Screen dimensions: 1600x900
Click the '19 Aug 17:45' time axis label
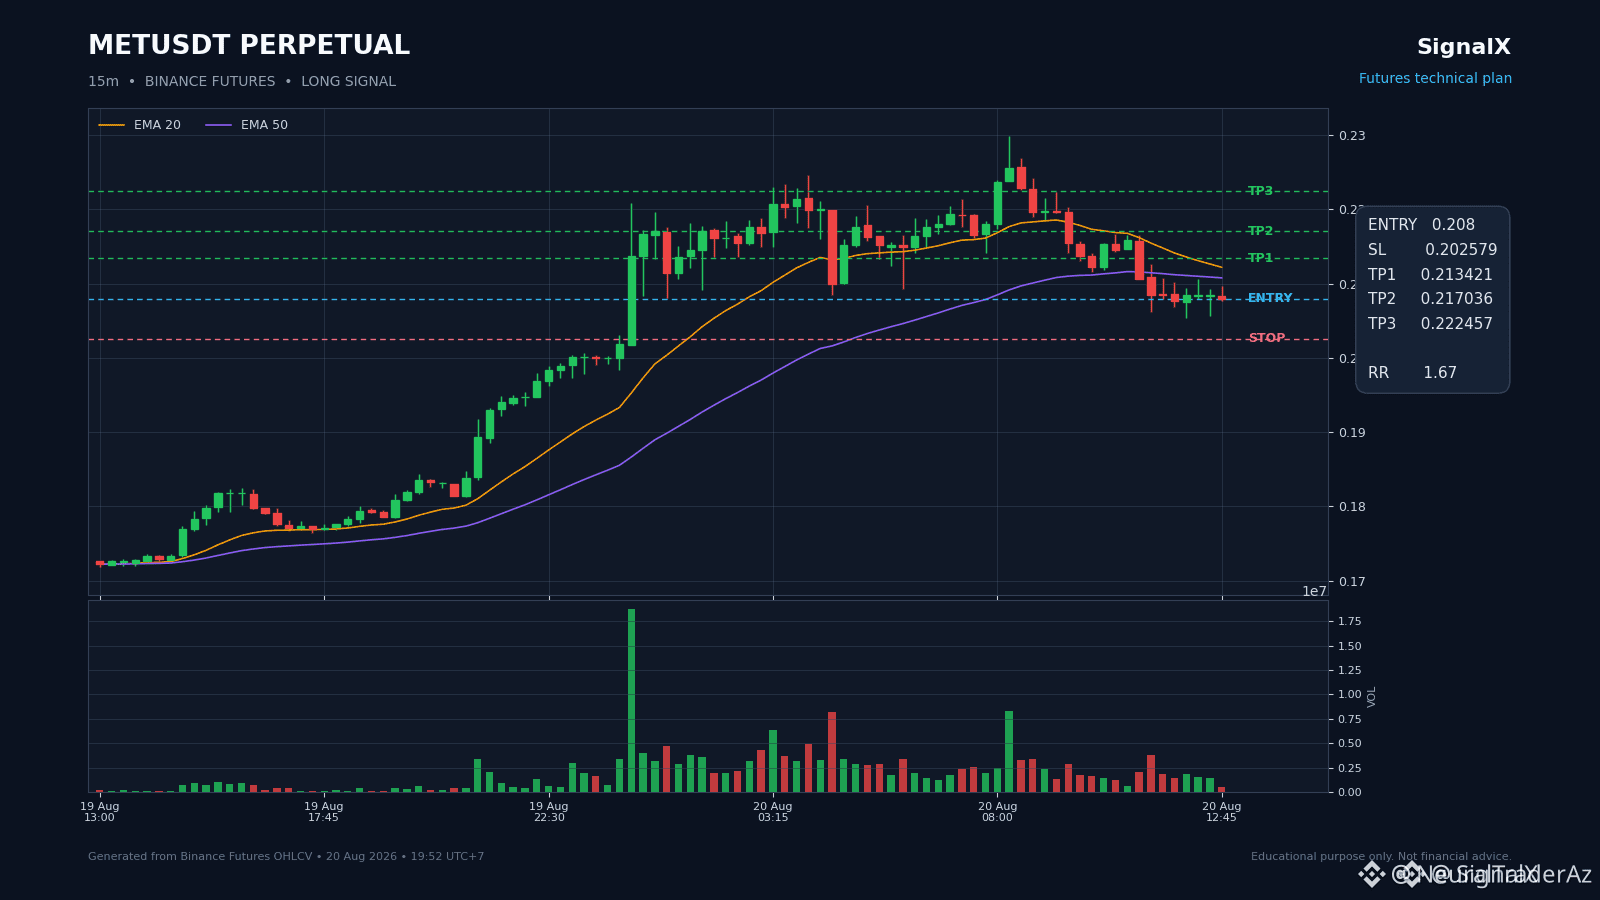point(324,812)
